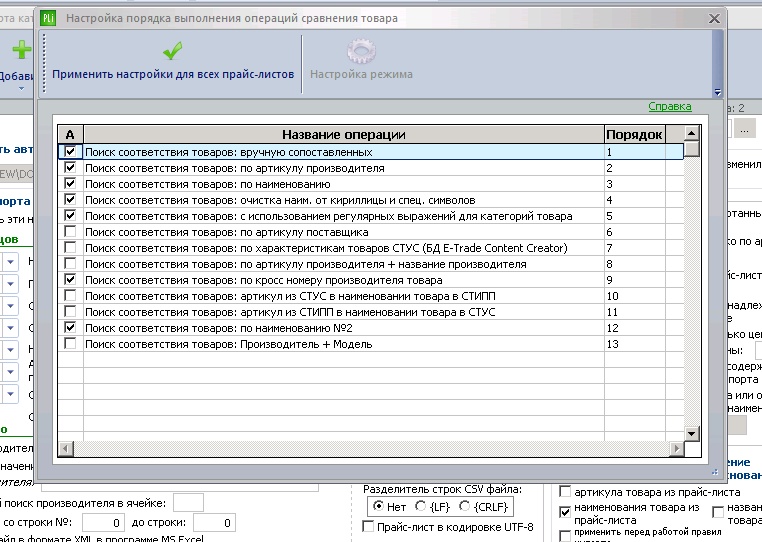Toggle checkbox for по наименованию row 3
This screenshot has height=542, width=762.
pyautogui.click(x=70, y=184)
